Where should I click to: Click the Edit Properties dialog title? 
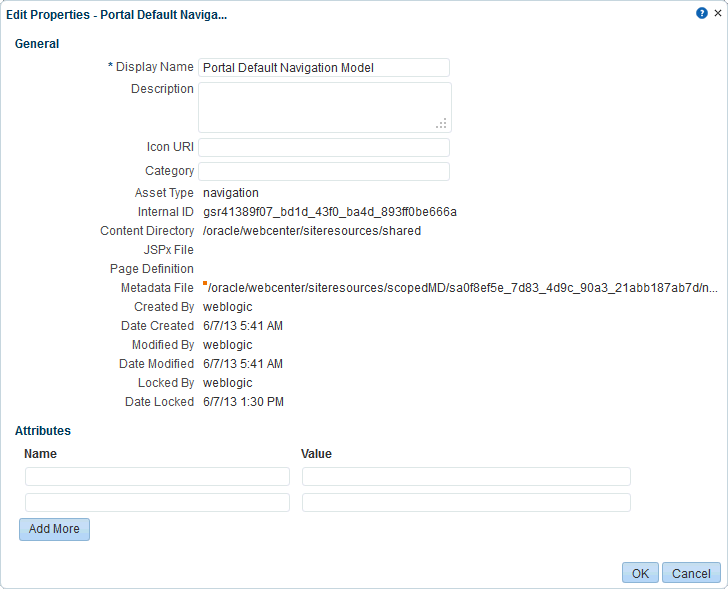tap(117, 15)
